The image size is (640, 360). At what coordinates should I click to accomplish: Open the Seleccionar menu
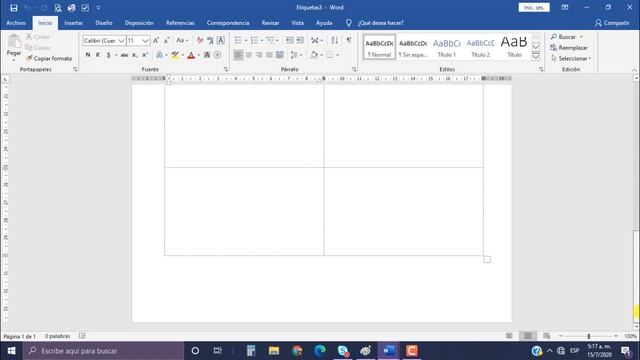571,58
